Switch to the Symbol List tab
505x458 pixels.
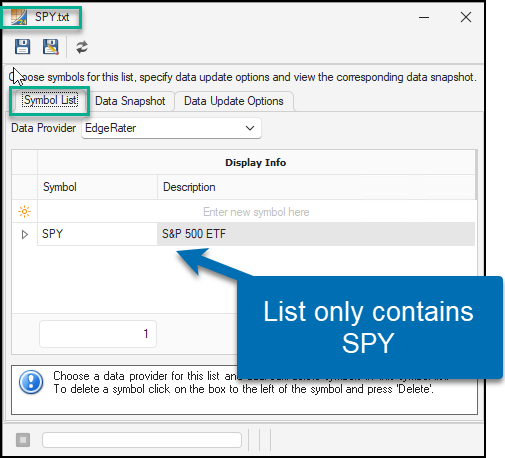[x=50, y=100]
